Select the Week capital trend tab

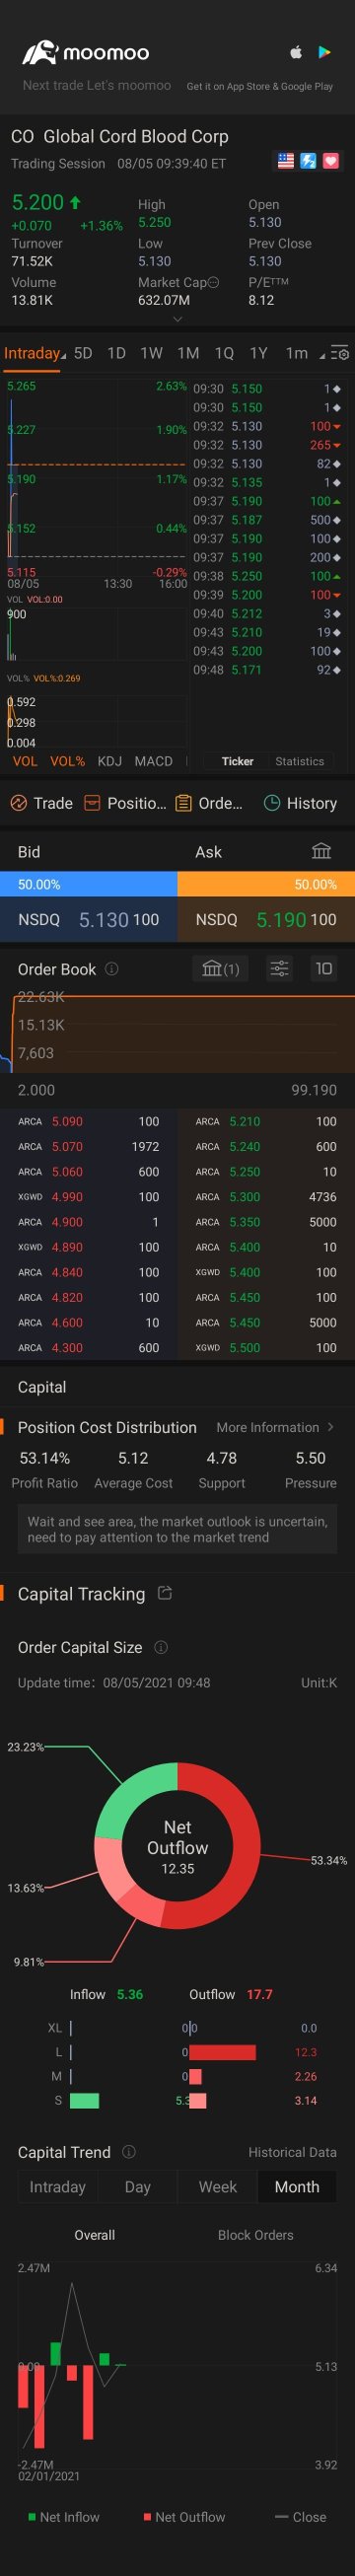[217, 2187]
